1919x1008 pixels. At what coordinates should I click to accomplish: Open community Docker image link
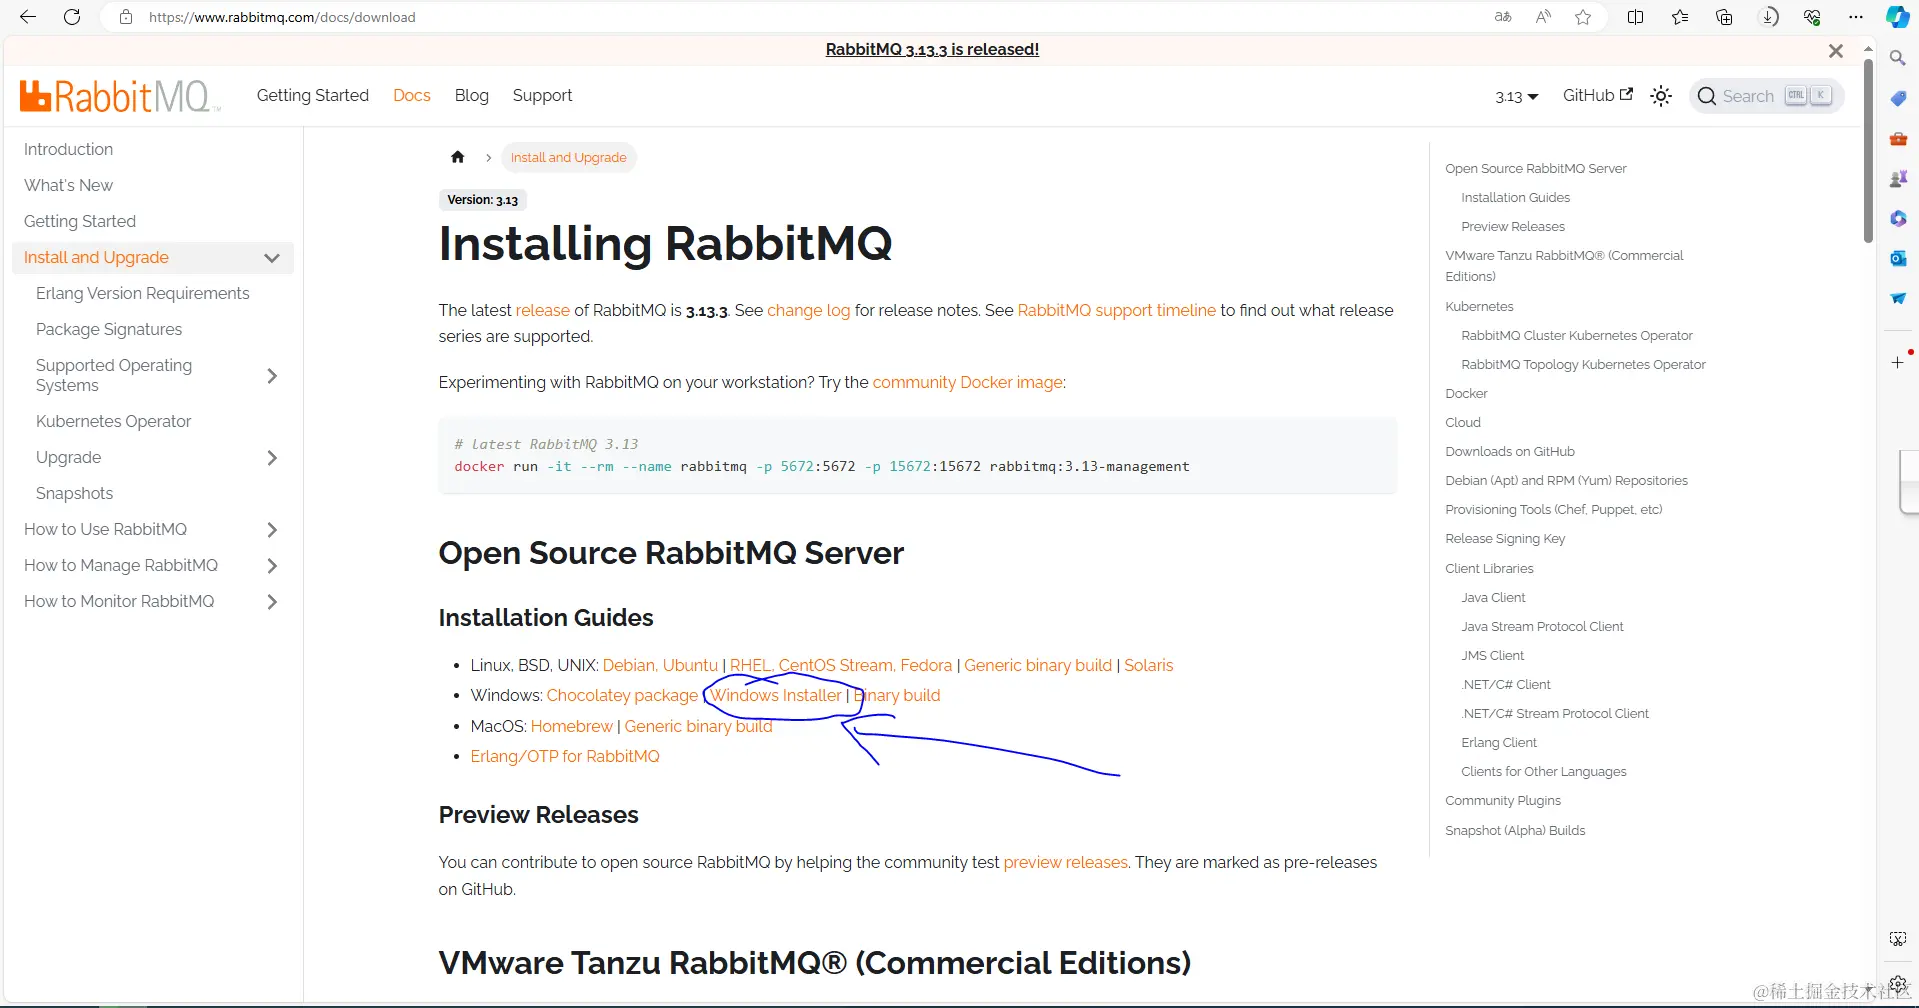coord(967,382)
